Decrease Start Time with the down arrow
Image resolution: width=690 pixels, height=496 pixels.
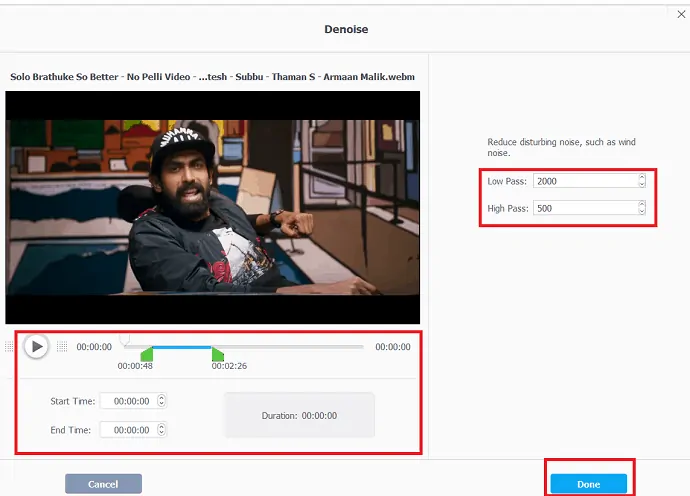[161, 404]
